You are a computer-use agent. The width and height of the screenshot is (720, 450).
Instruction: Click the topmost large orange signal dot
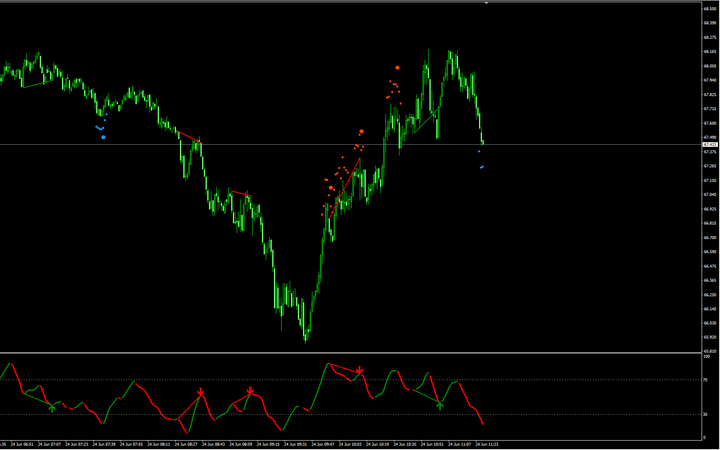(397, 67)
